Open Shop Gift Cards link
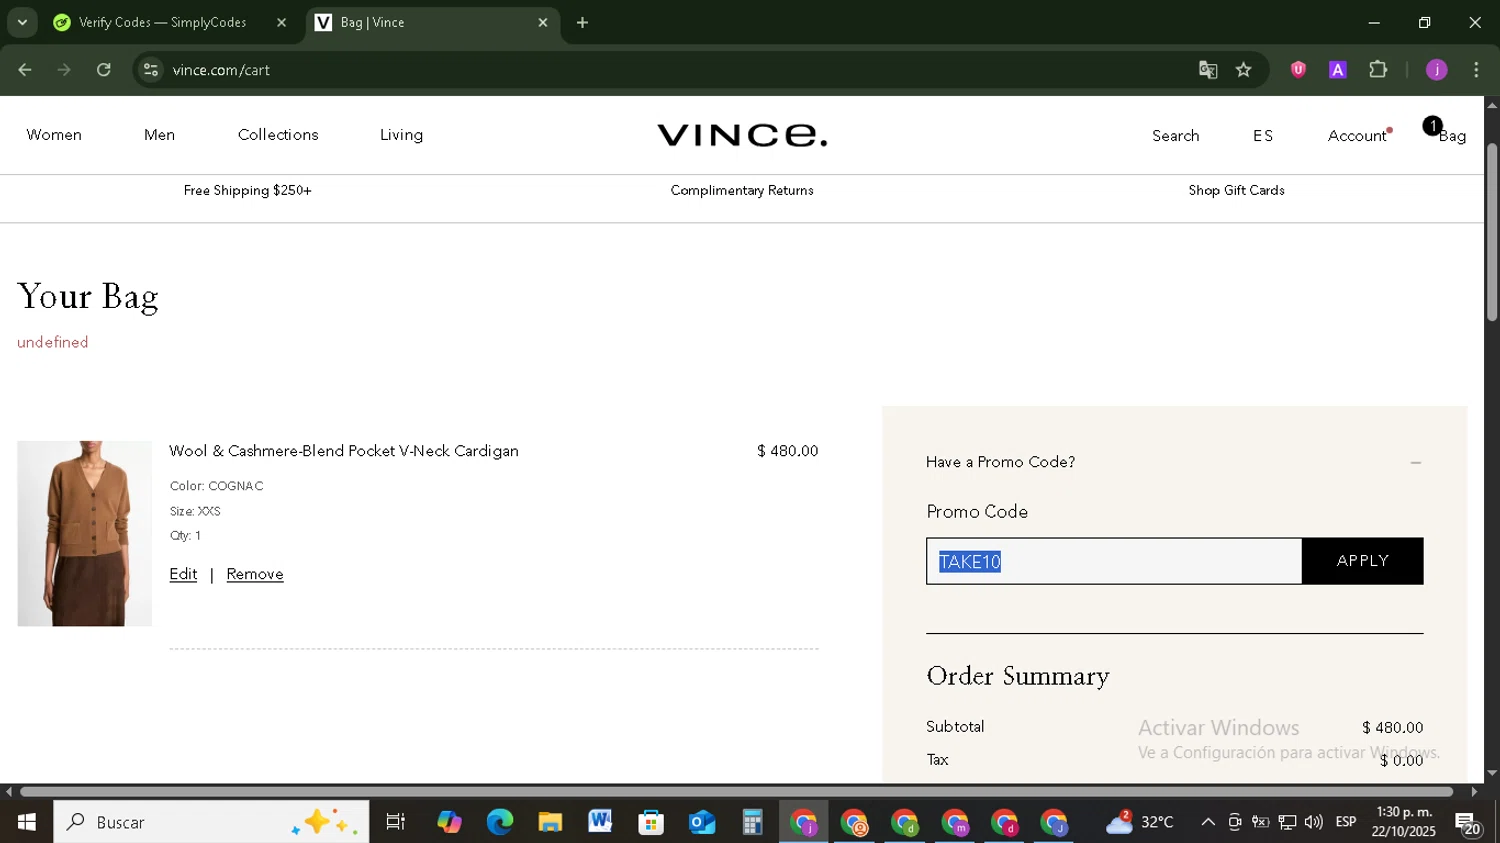This screenshot has width=1500, height=843. point(1236,190)
